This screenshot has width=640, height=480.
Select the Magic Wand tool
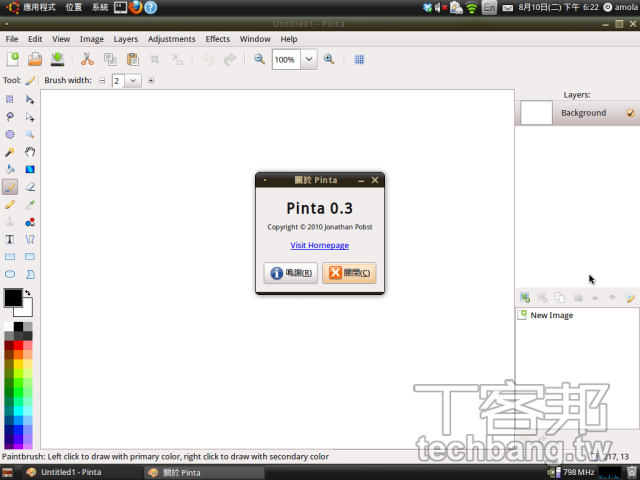point(10,152)
